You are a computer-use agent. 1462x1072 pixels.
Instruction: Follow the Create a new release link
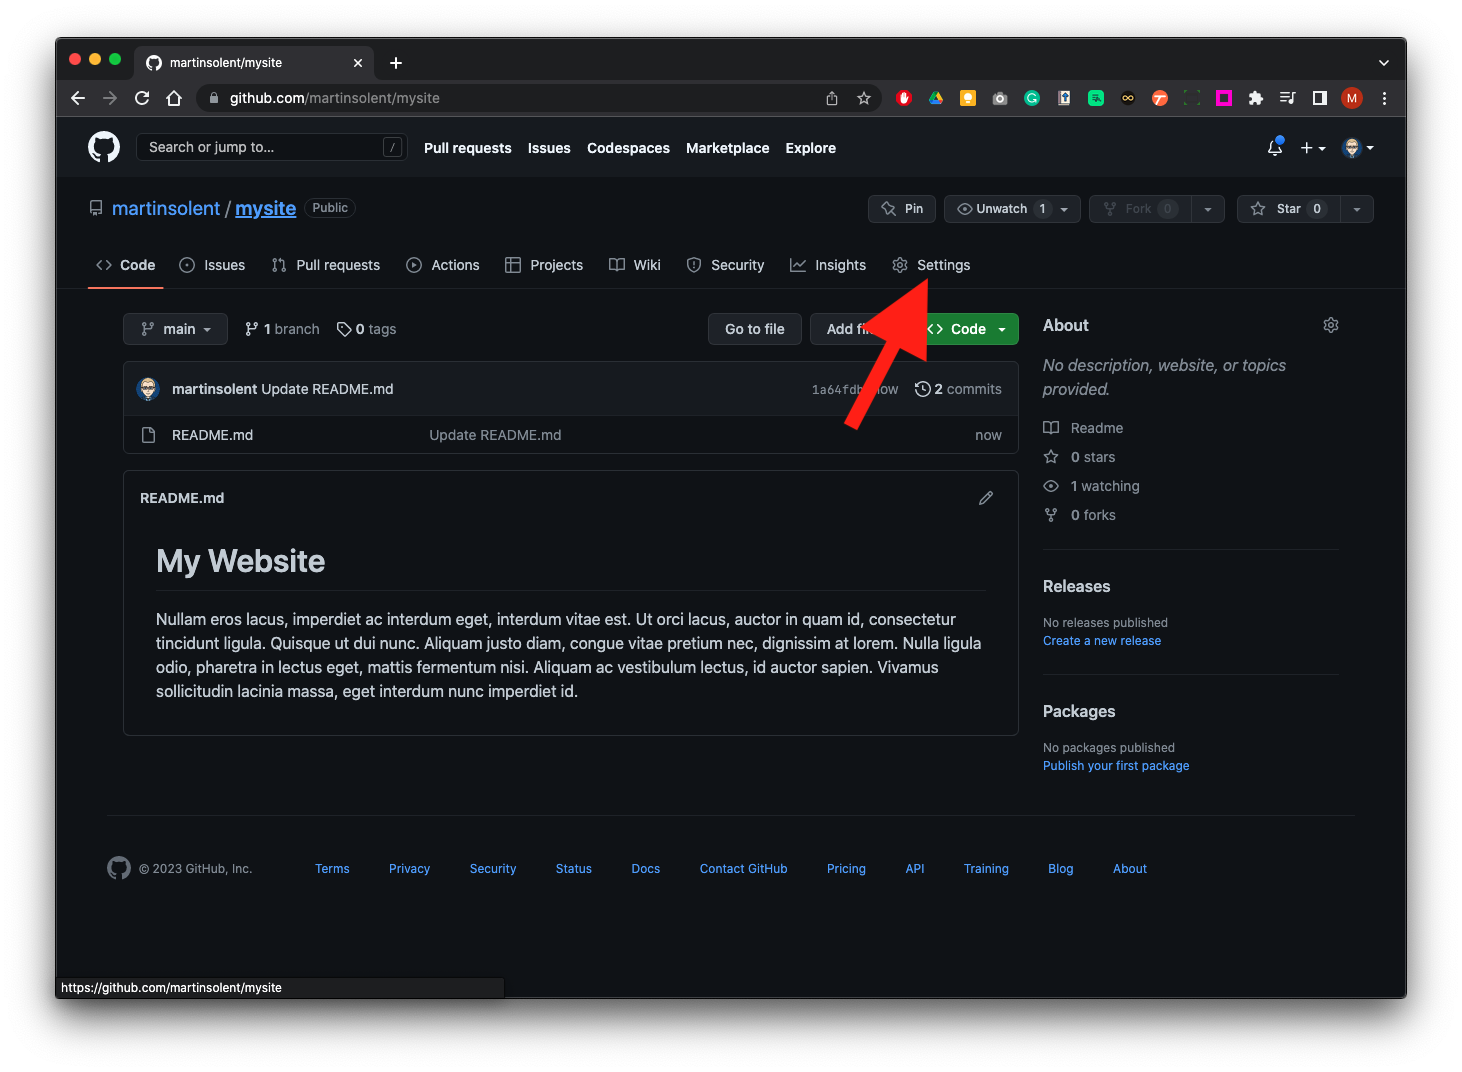1101,641
